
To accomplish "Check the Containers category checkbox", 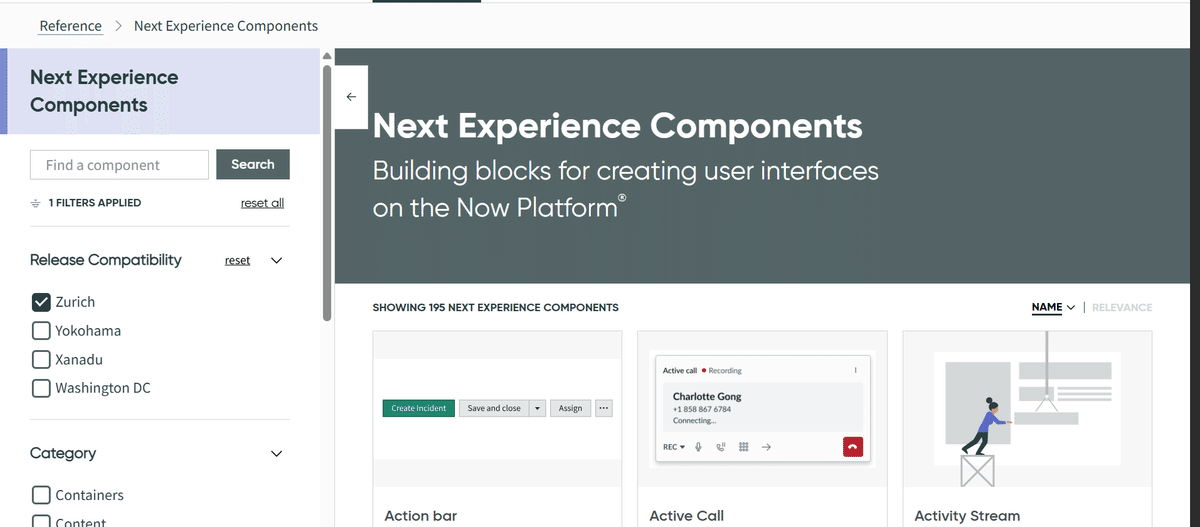I will pyautogui.click(x=41, y=495).
